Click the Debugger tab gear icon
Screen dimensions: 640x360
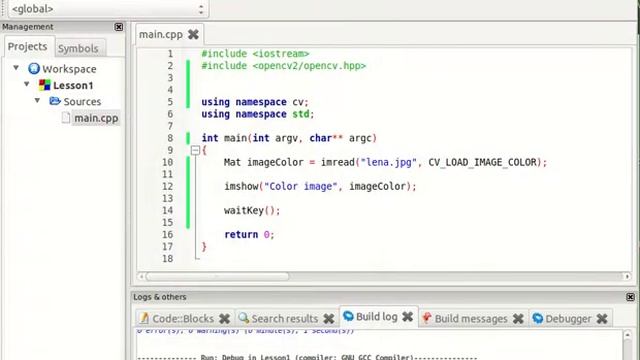pos(538,318)
